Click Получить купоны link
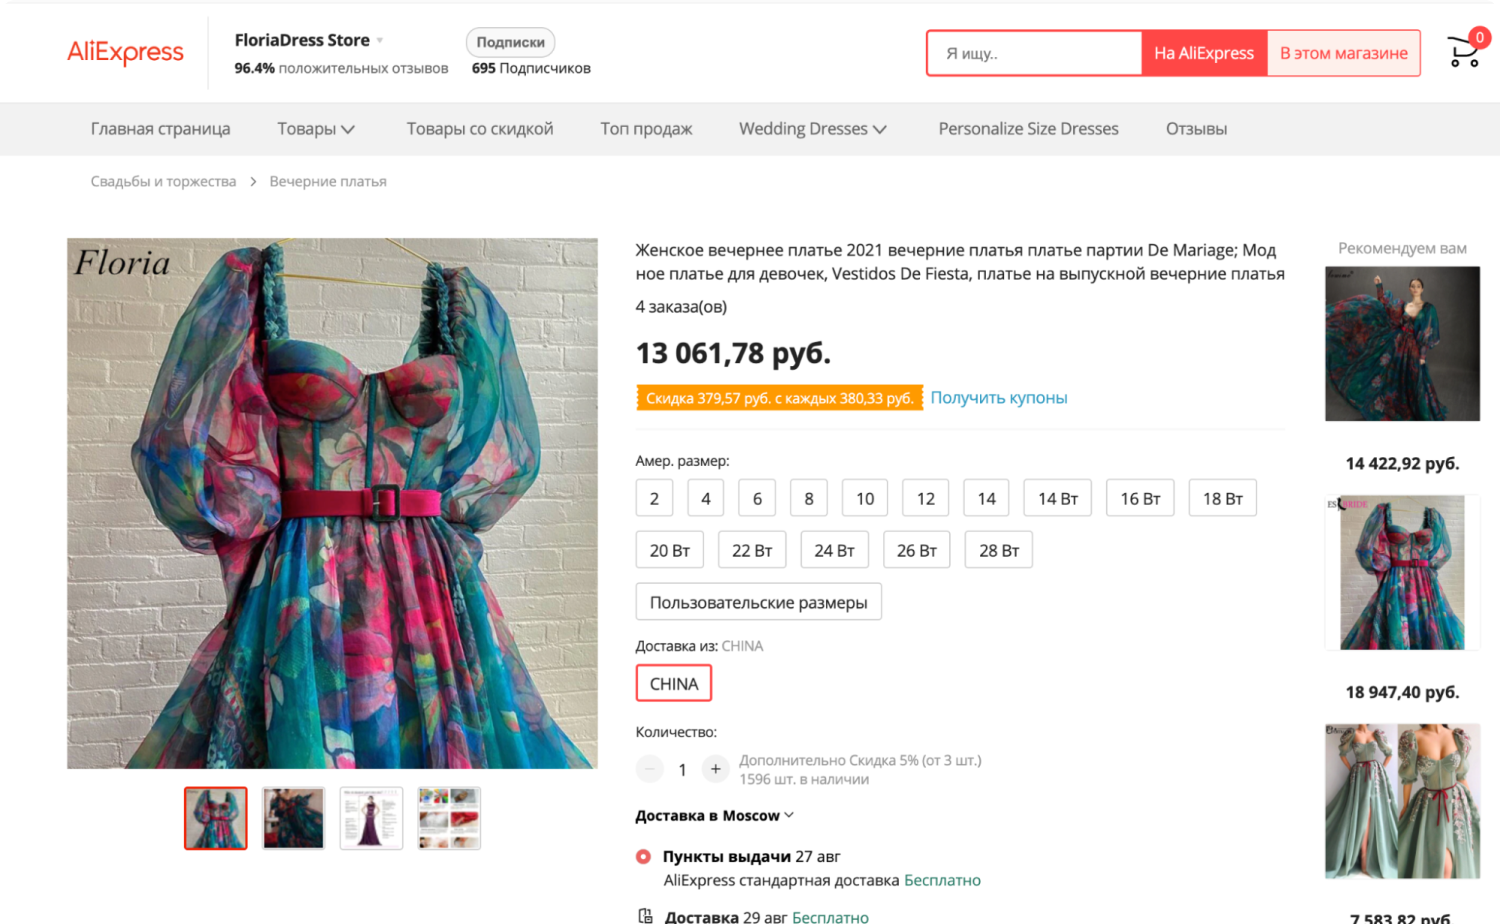Image resolution: width=1500 pixels, height=924 pixels. pos(998,398)
